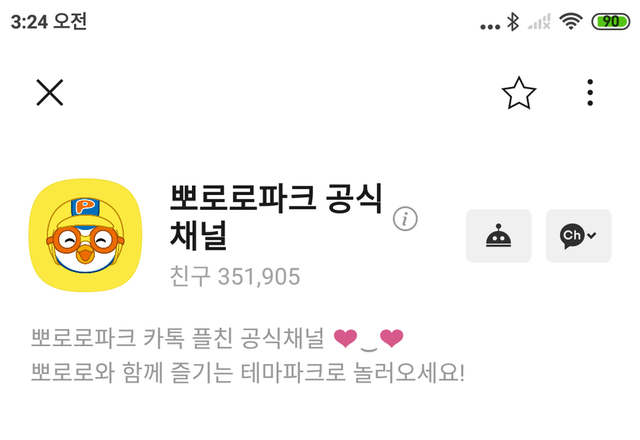
Task: Tap the second pink heart emoji in description
Action: tap(391, 338)
